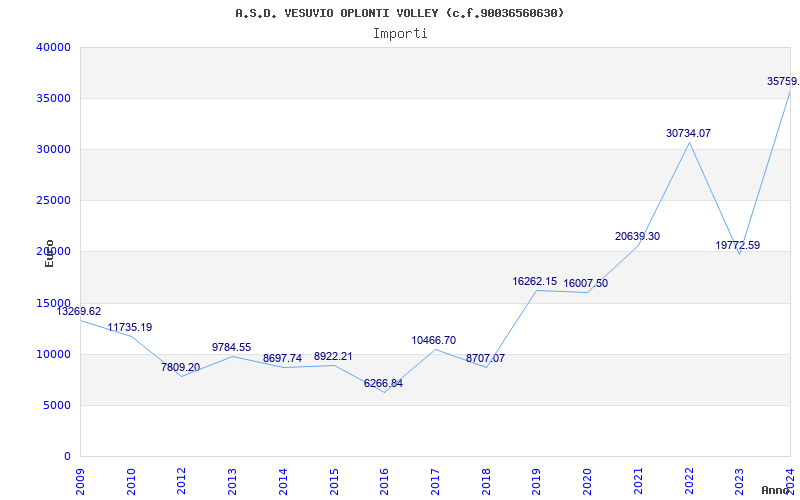The width and height of the screenshot is (800, 500).
Task: Click data label 8922.21
Action: click(x=333, y=357)
